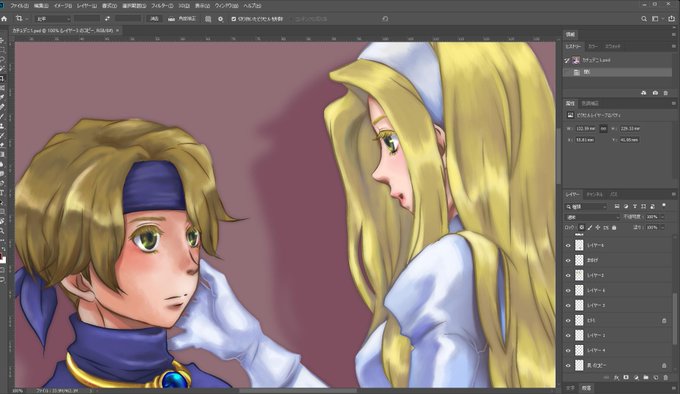Open crop overlay grid options
Viewport: 680px width, 394px height.
pyautogui.click(x=208, y=19)
